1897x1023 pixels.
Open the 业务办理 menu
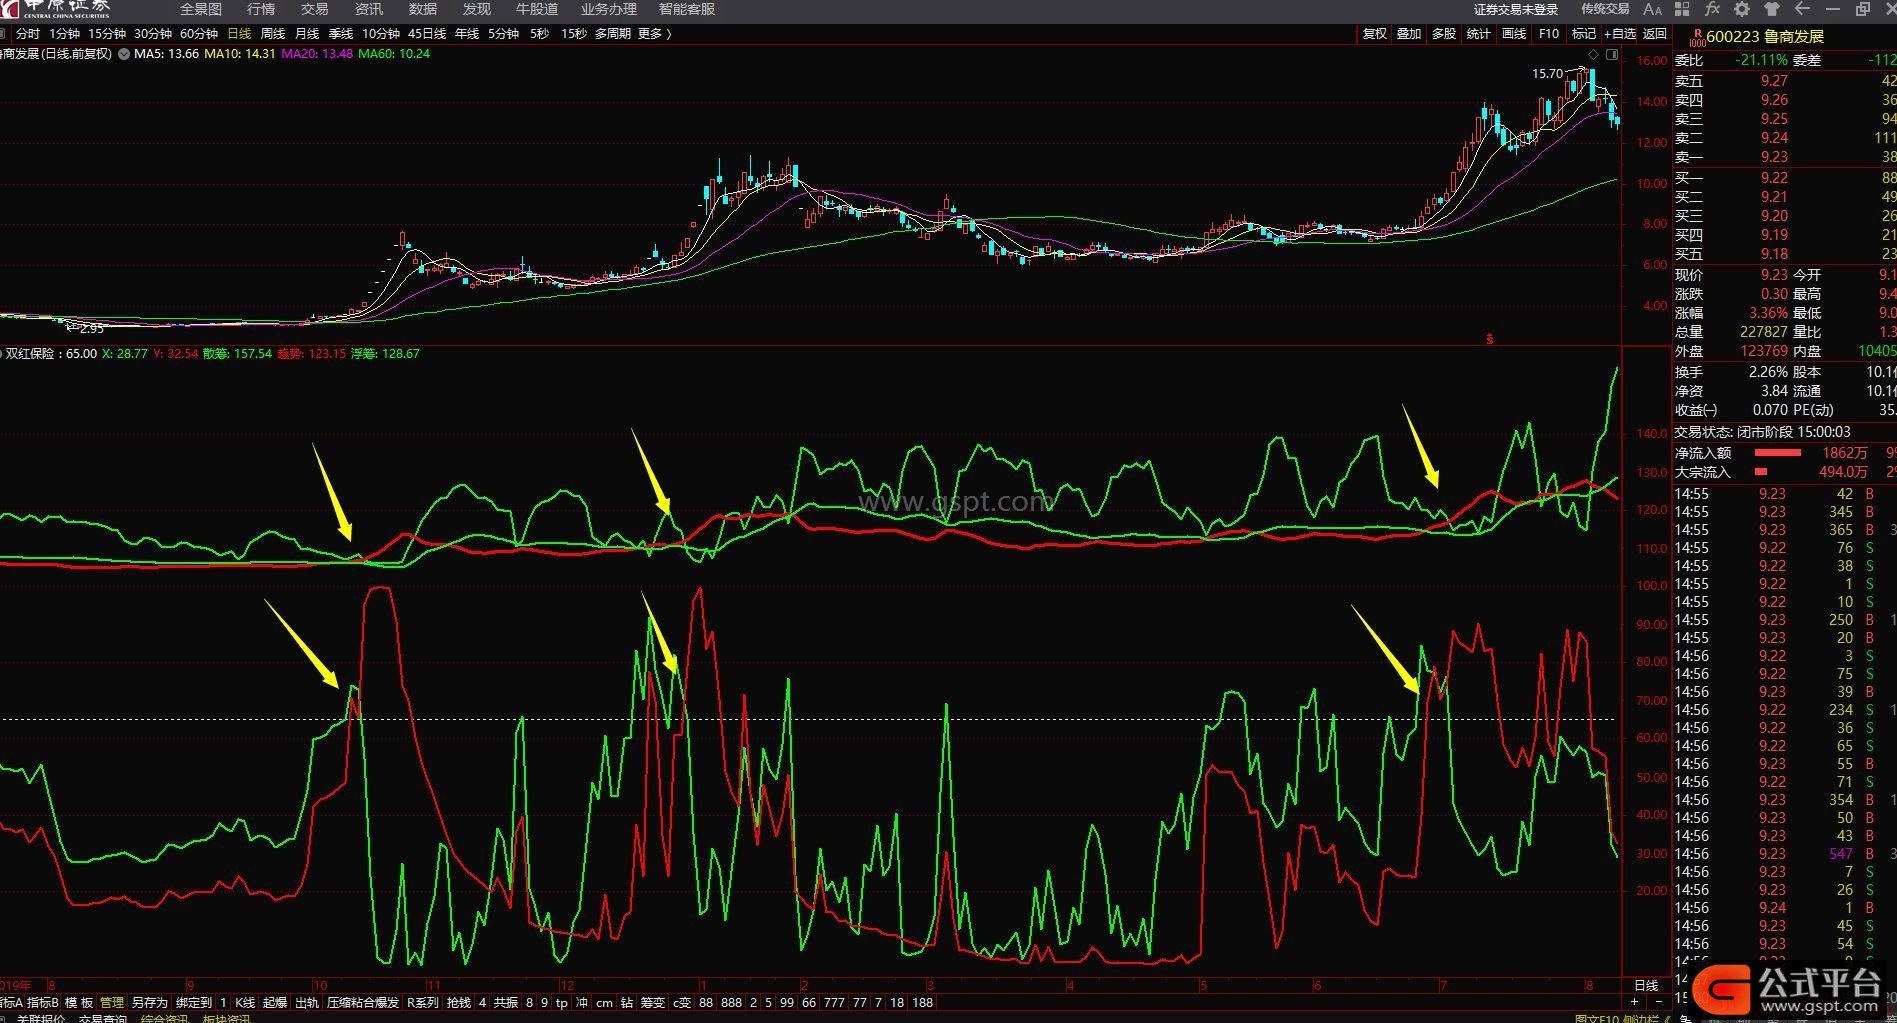(609, 9)
